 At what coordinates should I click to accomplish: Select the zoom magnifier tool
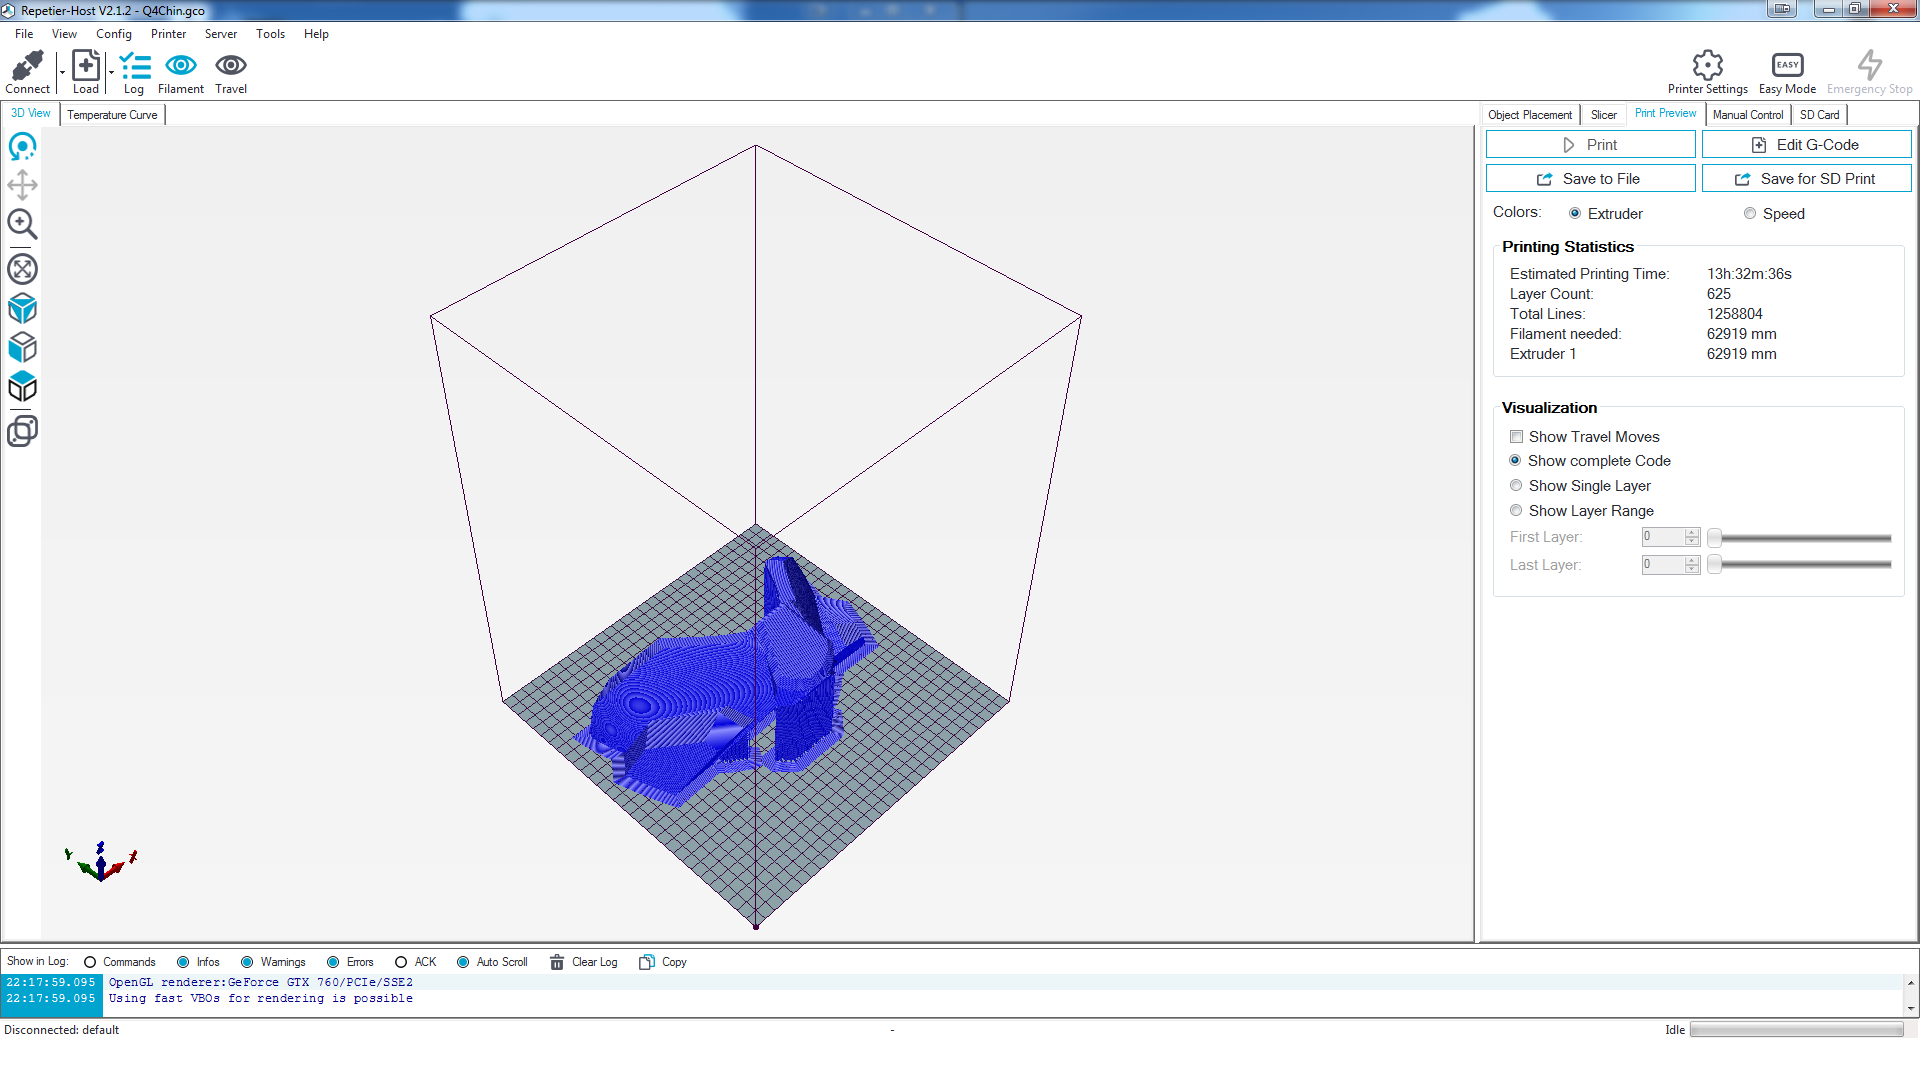pos(22,224)
